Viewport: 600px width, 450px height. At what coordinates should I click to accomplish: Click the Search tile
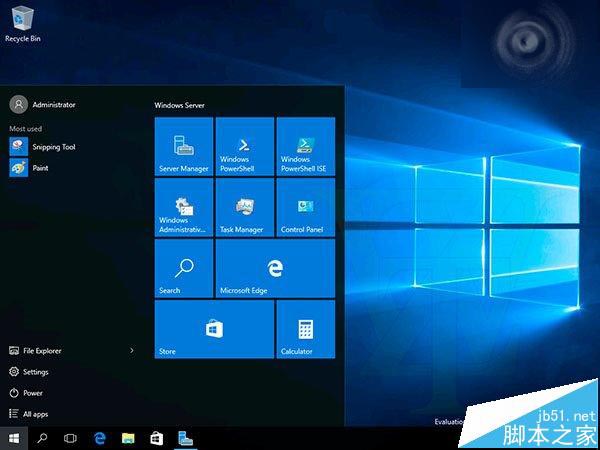click(x=184, y=268)
